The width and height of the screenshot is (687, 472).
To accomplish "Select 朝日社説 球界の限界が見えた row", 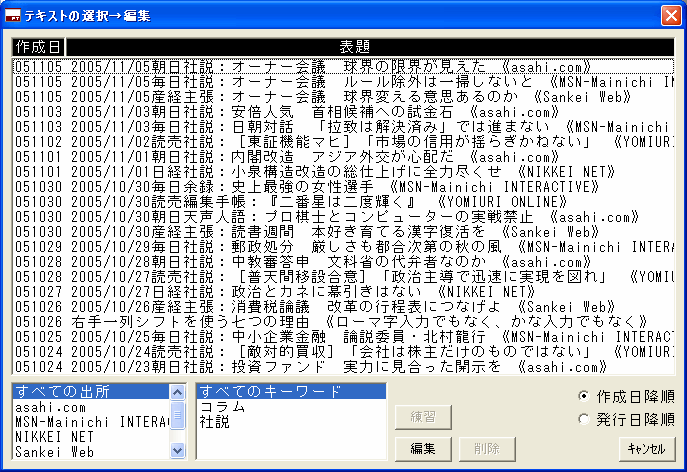I will pos(344,67).
